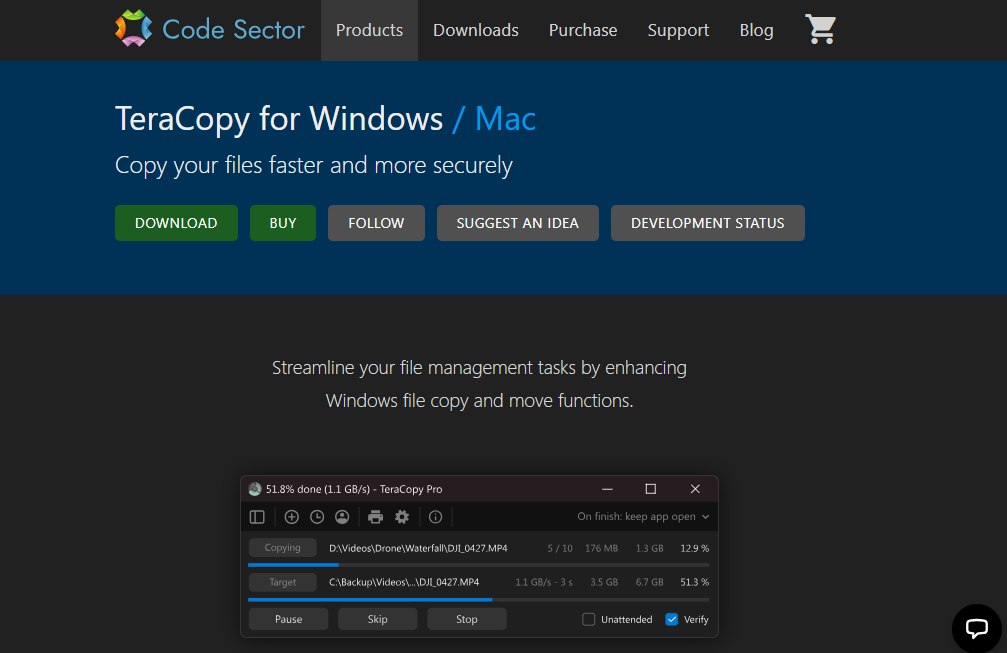Switch to the Mac version link
Screen dimensions: 1007x653
pyautogui.click(x=505, y=119)
